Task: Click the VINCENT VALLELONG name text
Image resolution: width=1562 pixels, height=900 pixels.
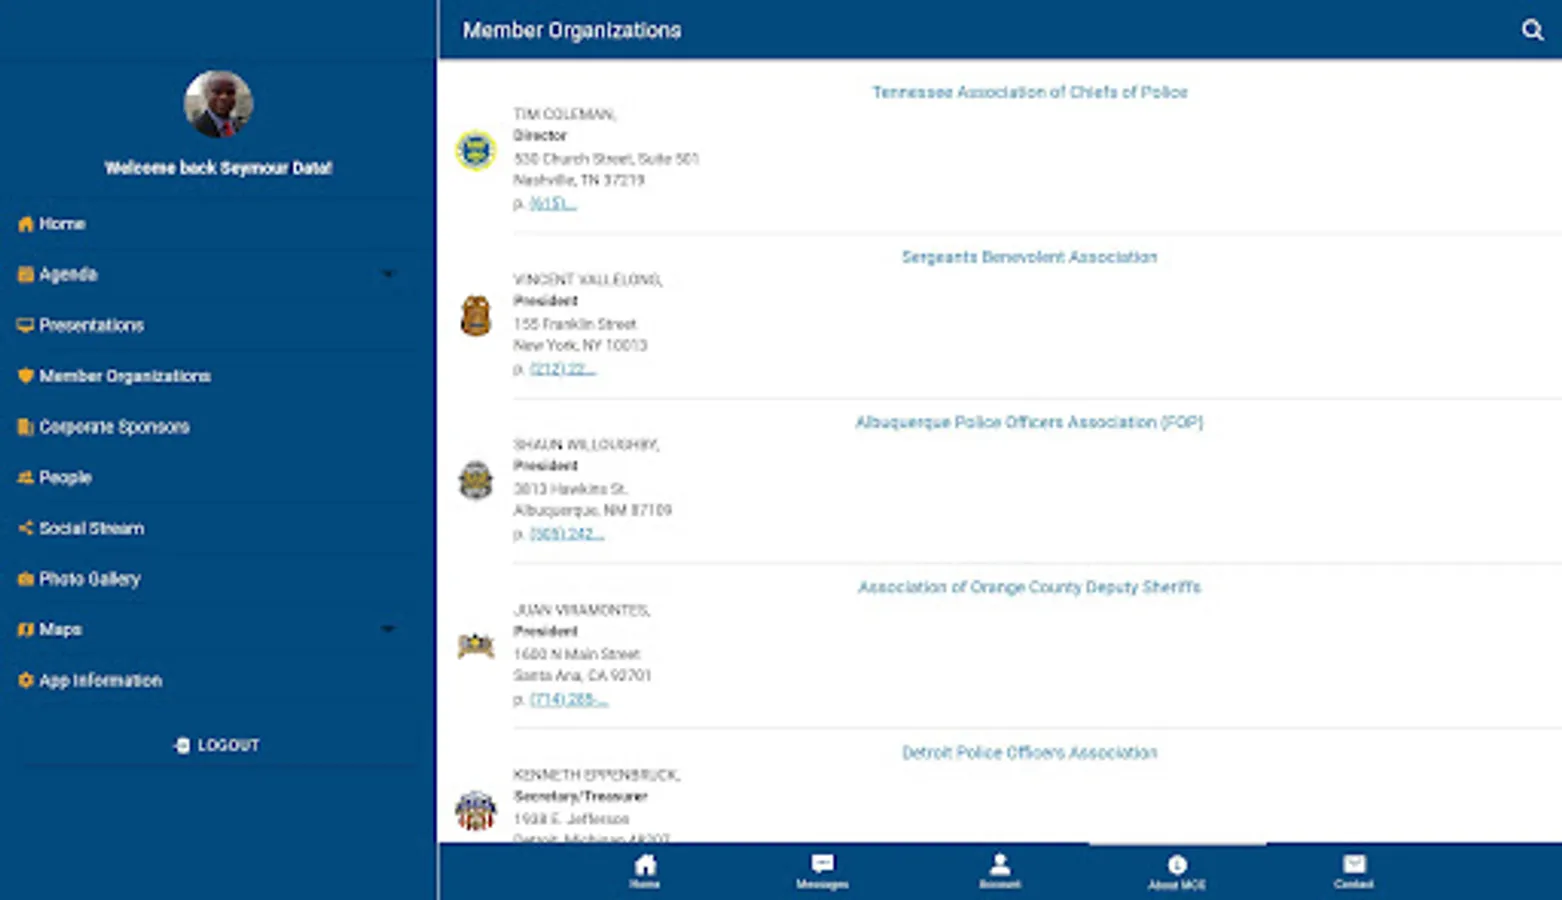Action: (x=587, y=279)
